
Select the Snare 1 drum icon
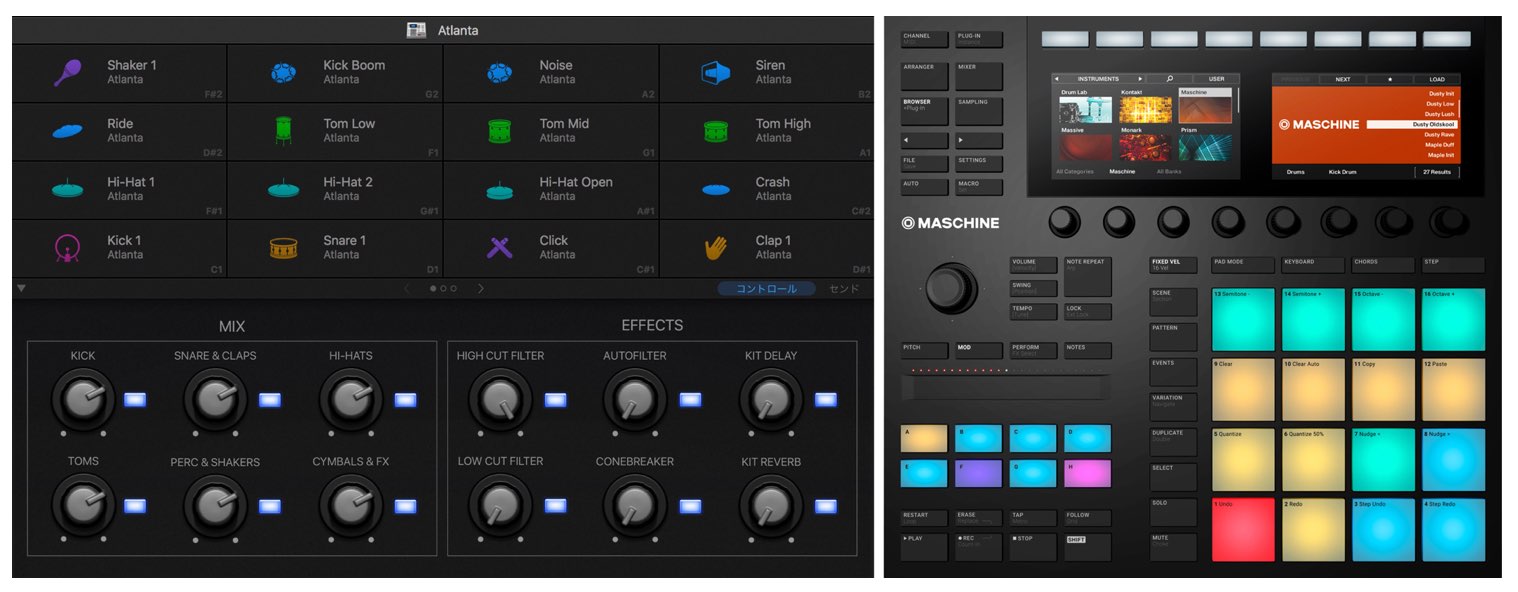point(282,246)
